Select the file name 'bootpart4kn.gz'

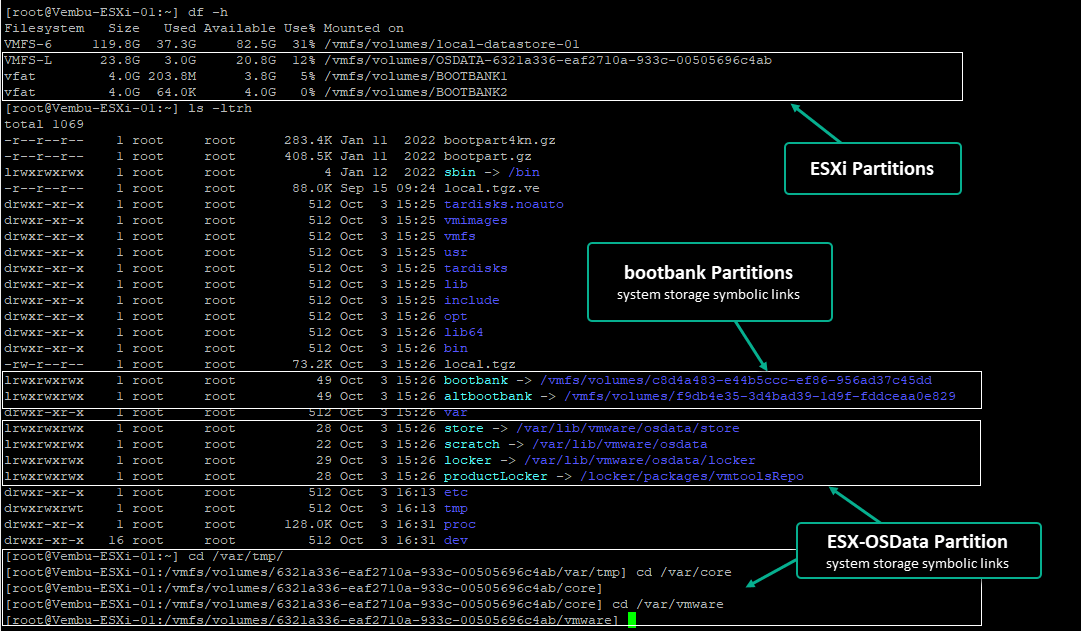[500, 140]
